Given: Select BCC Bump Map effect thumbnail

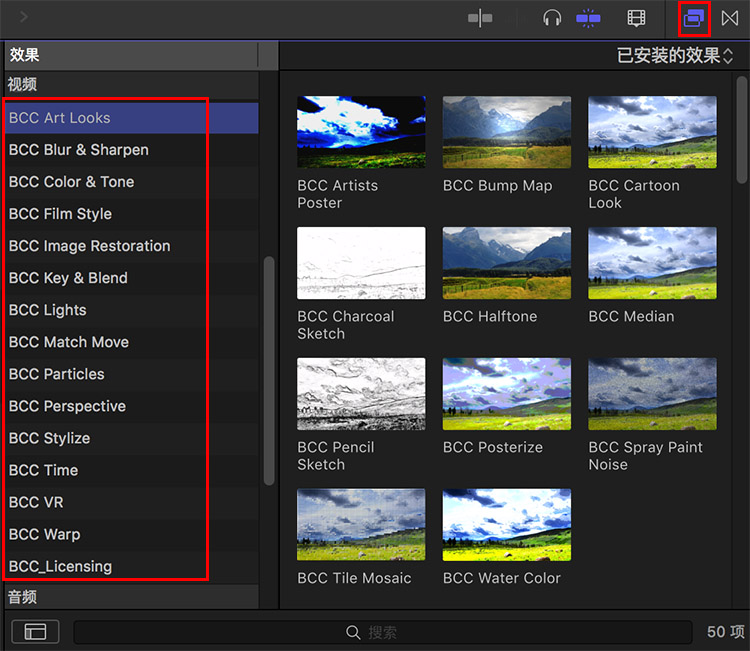Looking at the screenshot, I should pyautogui.click(x=507, y=132).
